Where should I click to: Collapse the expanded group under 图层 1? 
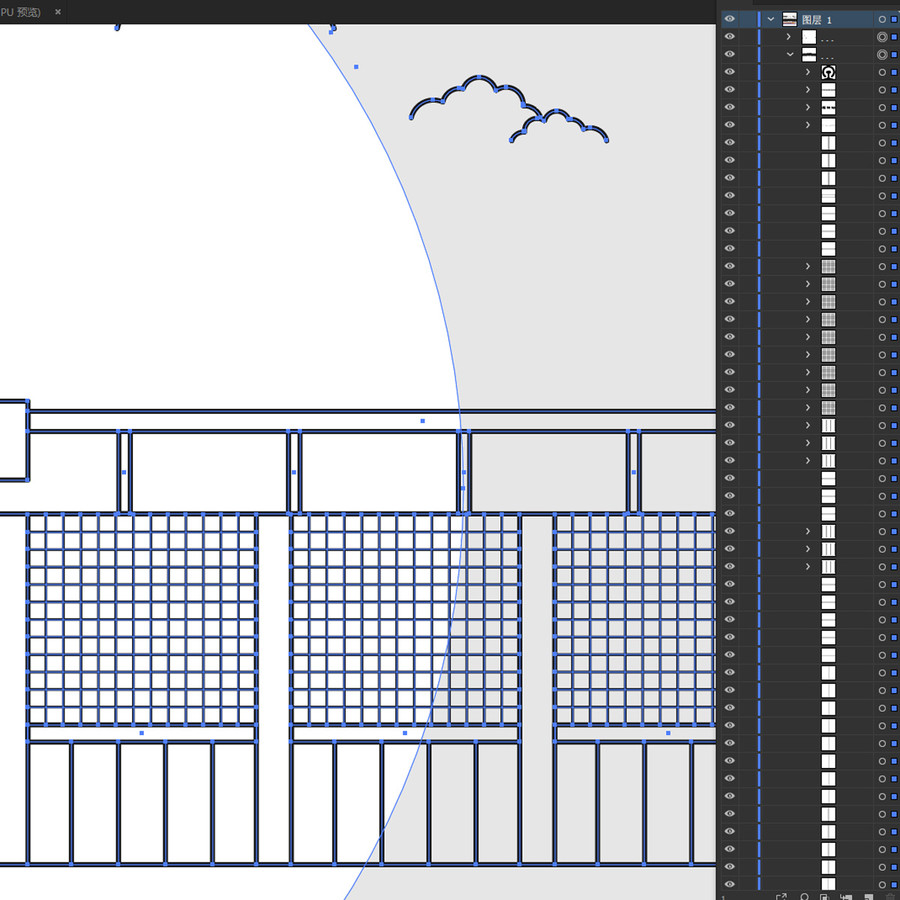pyautogui.click(x=790, y=55)
